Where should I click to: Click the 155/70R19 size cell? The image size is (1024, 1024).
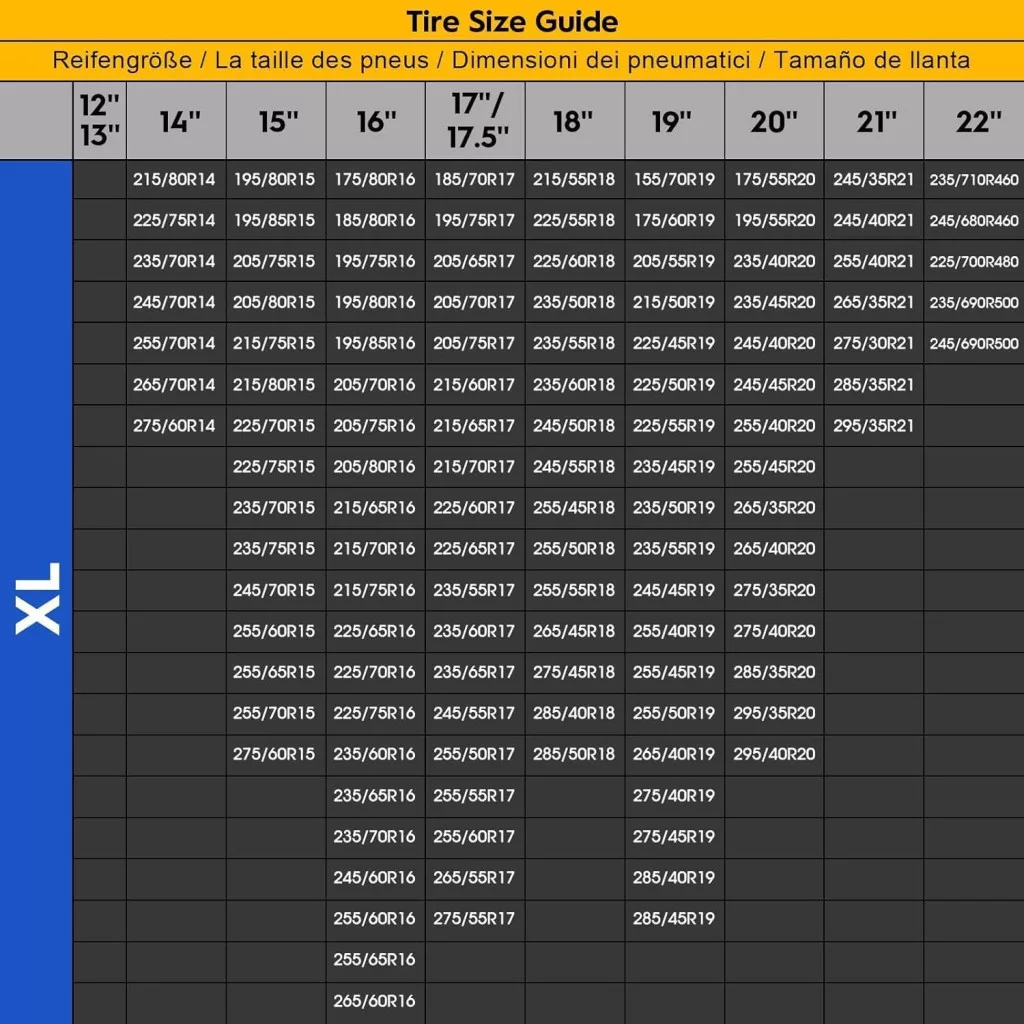point(674,180)
